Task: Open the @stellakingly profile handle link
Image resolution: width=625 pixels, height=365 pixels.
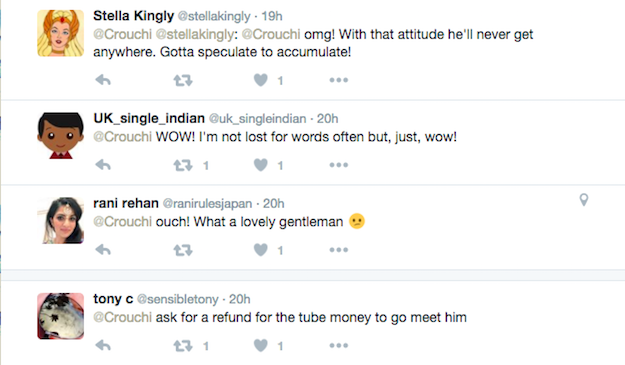Action: click(x=214, y=16)
